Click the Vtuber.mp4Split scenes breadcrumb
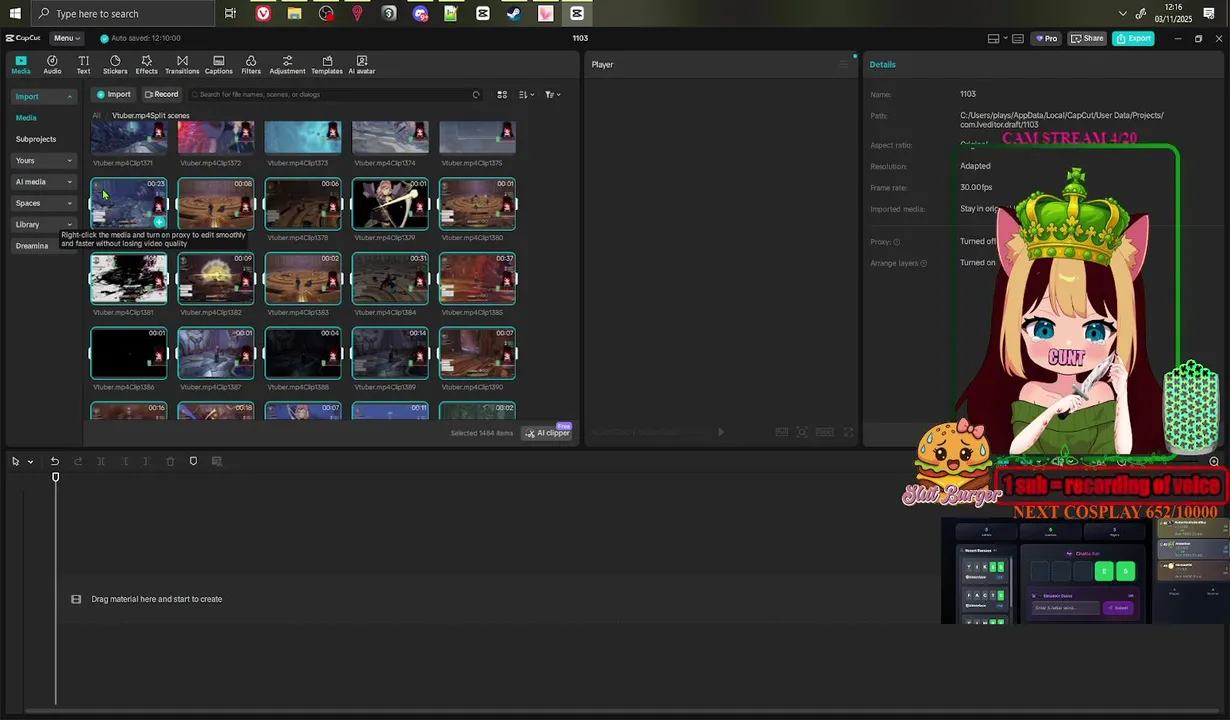The width and height of the screenshot is (1230, 720). coord(151,115)
